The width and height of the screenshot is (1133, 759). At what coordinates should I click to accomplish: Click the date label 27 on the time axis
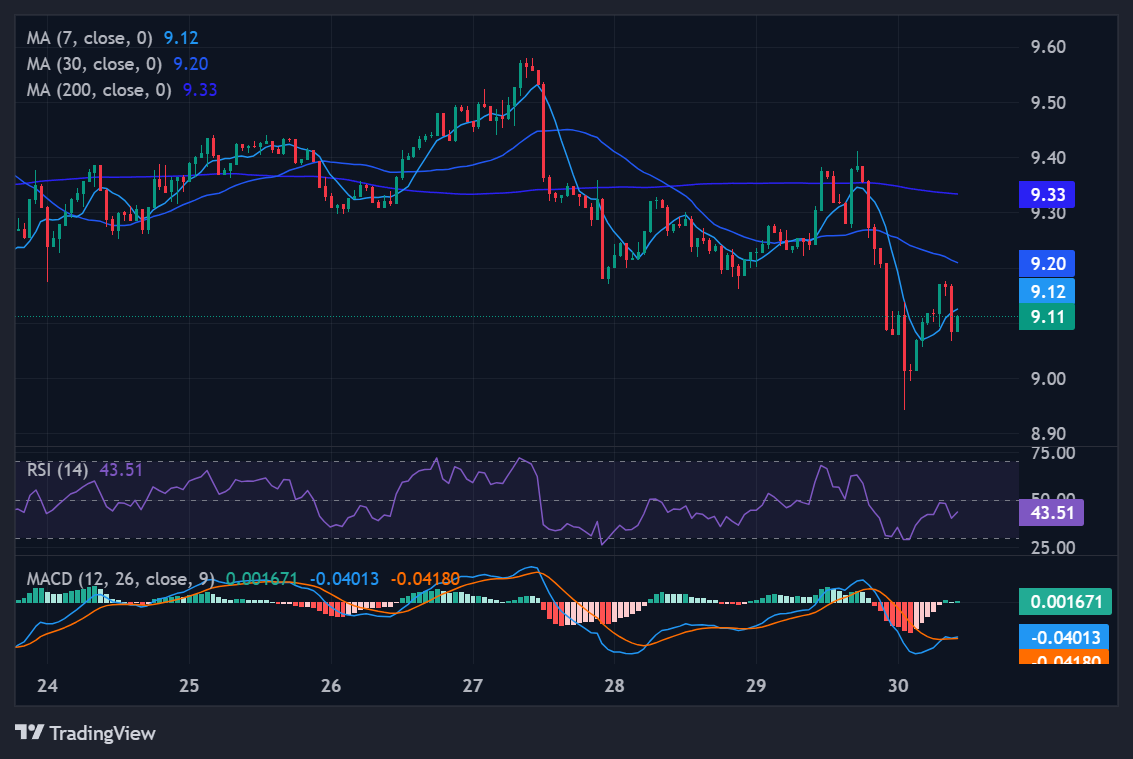coord(473,687)
